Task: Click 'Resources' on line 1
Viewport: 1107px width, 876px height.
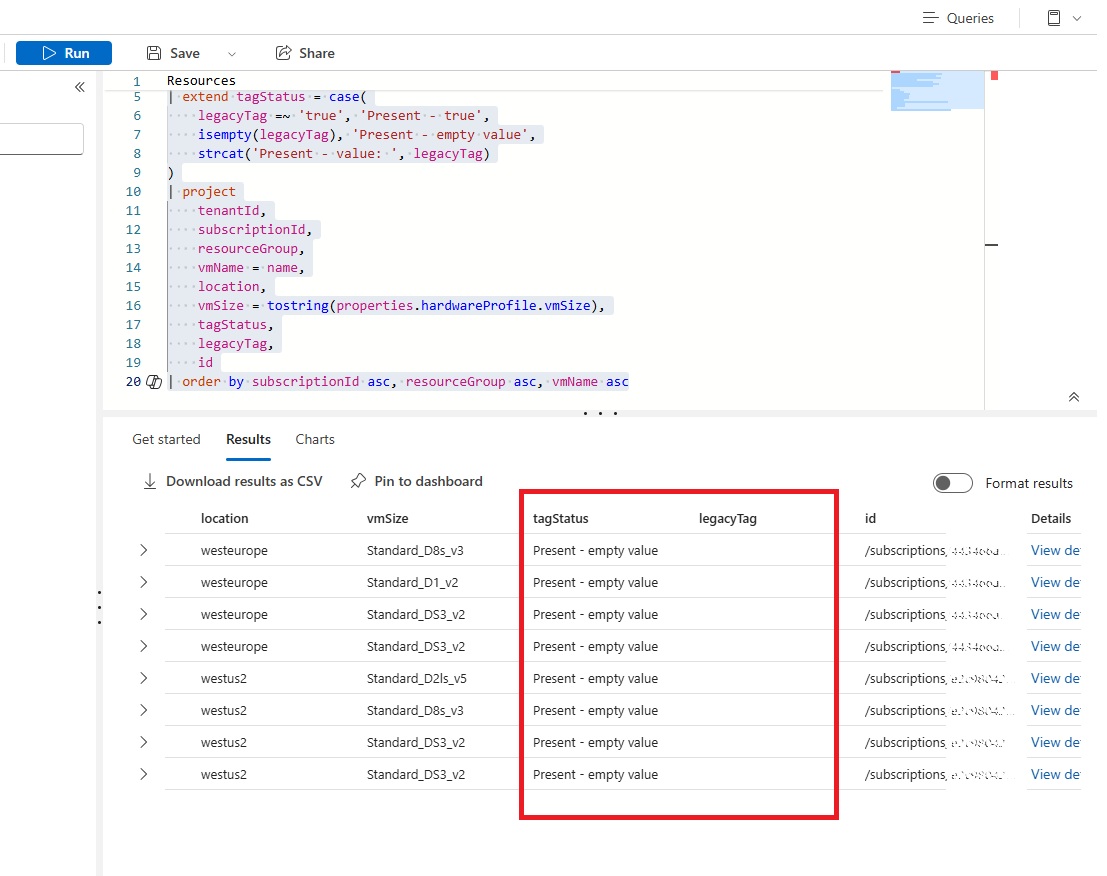Action: [x=201, y=80]
